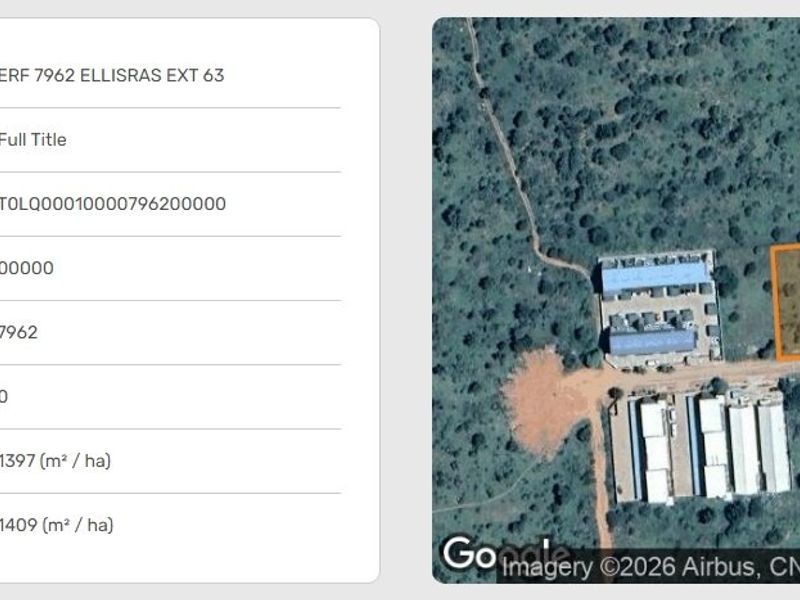Click the single 0 portion value
The image size is (800, 600).
4,397
